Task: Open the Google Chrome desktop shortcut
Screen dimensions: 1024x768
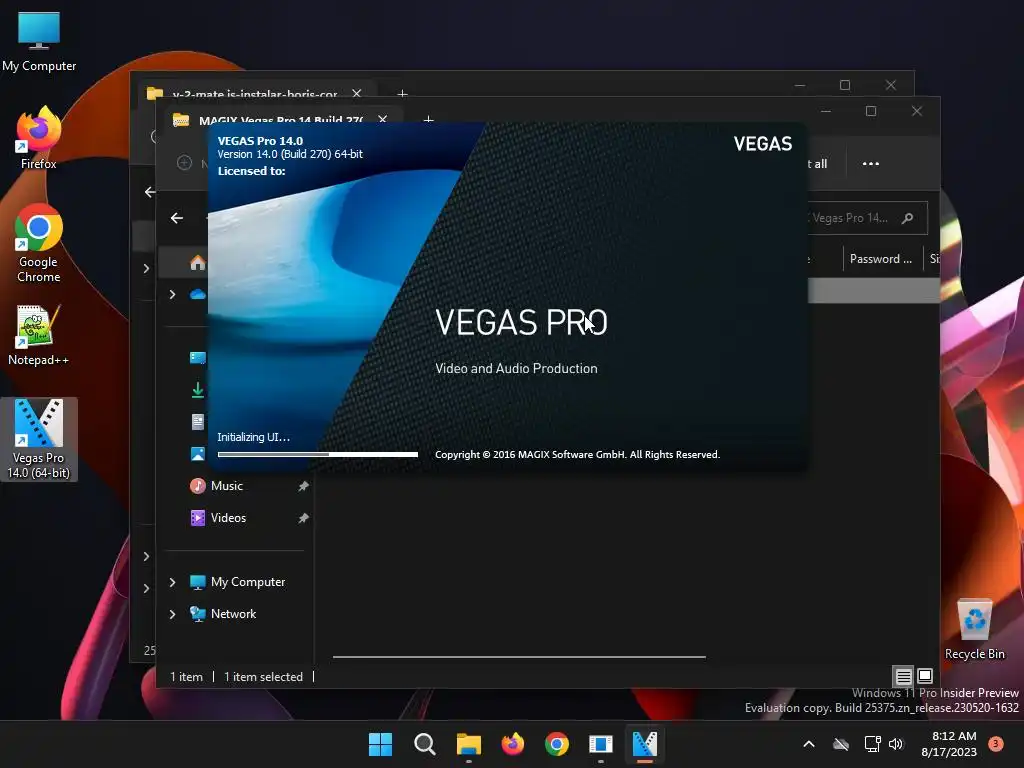Action: point(39,243)
